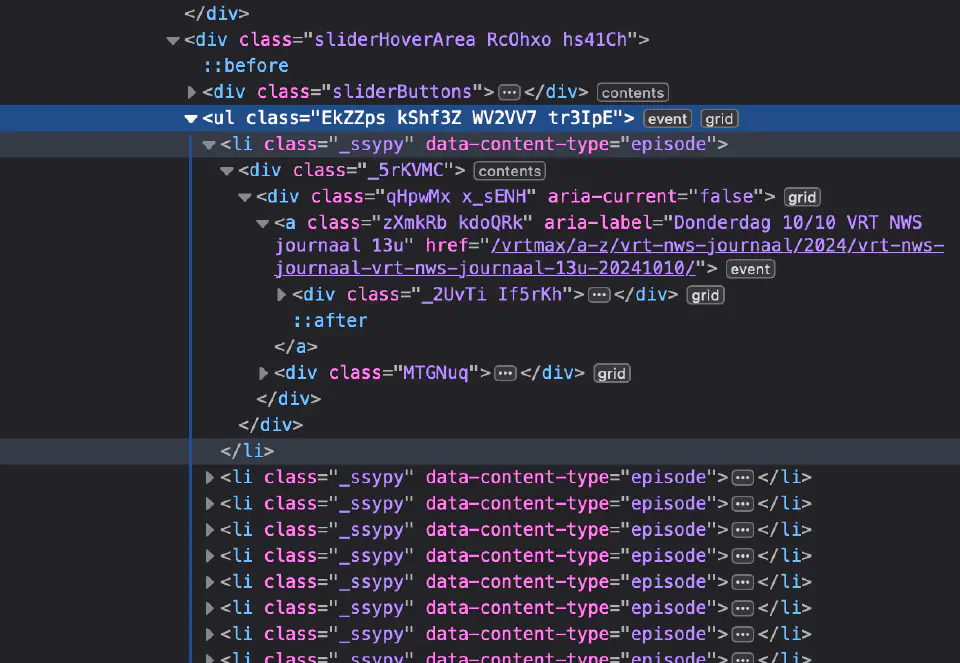This screenshot has width=960, height=663.
Task: Expand the _2UvTi If5rKh div node
Action: click(x=281, y=295)
